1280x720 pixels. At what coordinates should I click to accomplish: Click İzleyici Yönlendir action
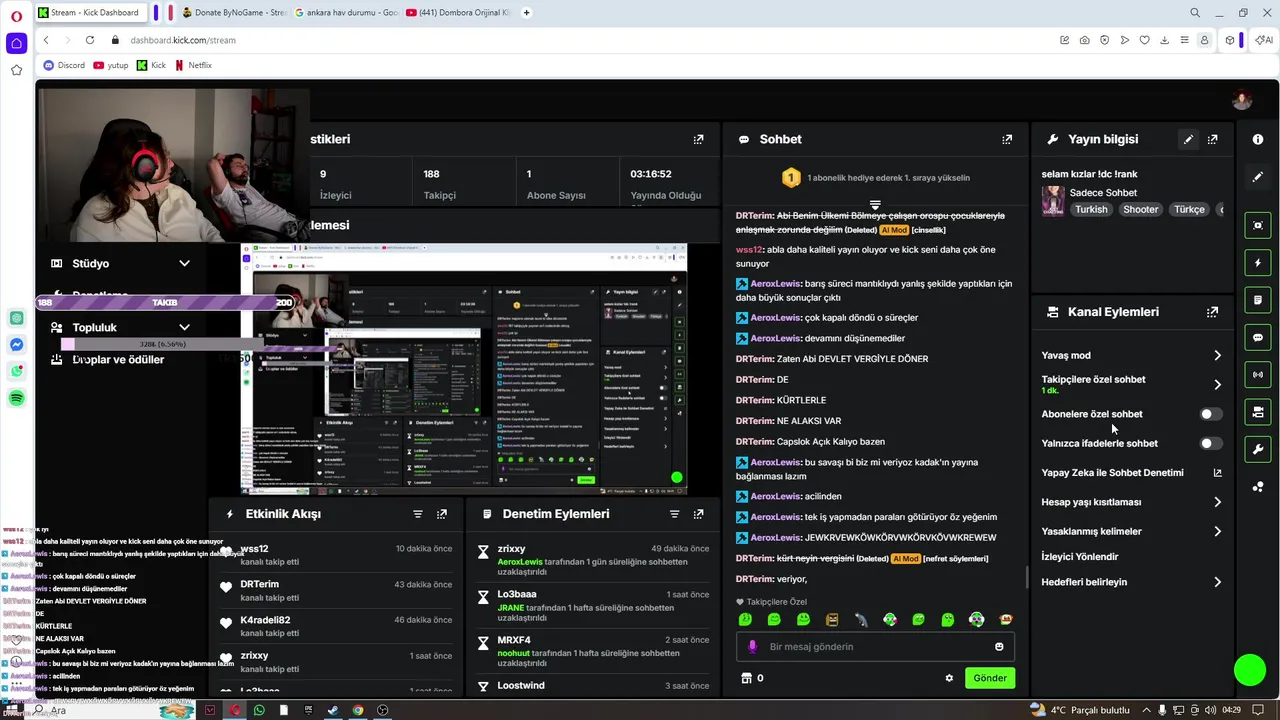1080,557
